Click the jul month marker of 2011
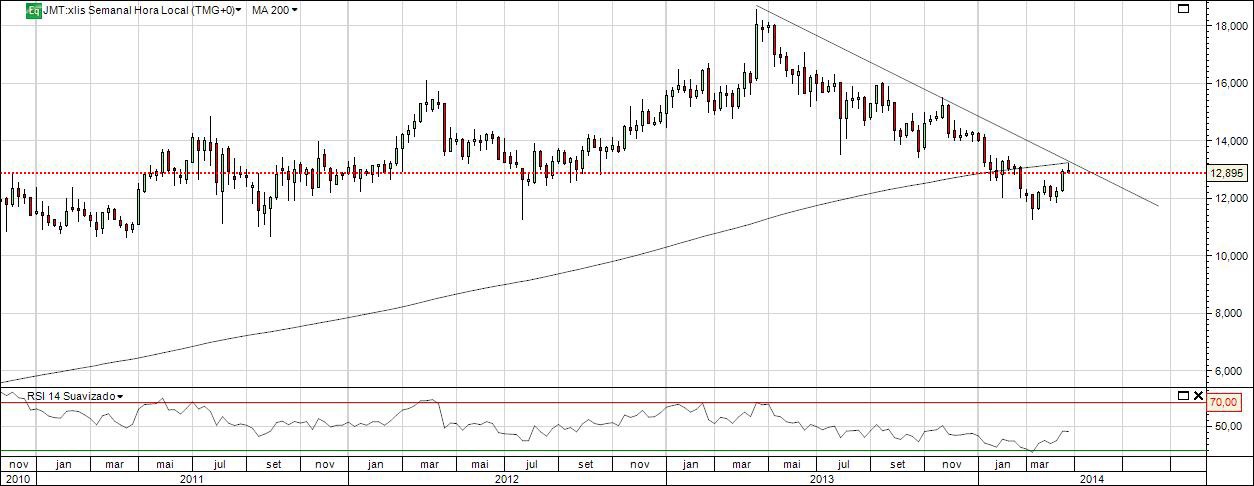This screenshot has width=1254, height=486. tap(219, 465)
